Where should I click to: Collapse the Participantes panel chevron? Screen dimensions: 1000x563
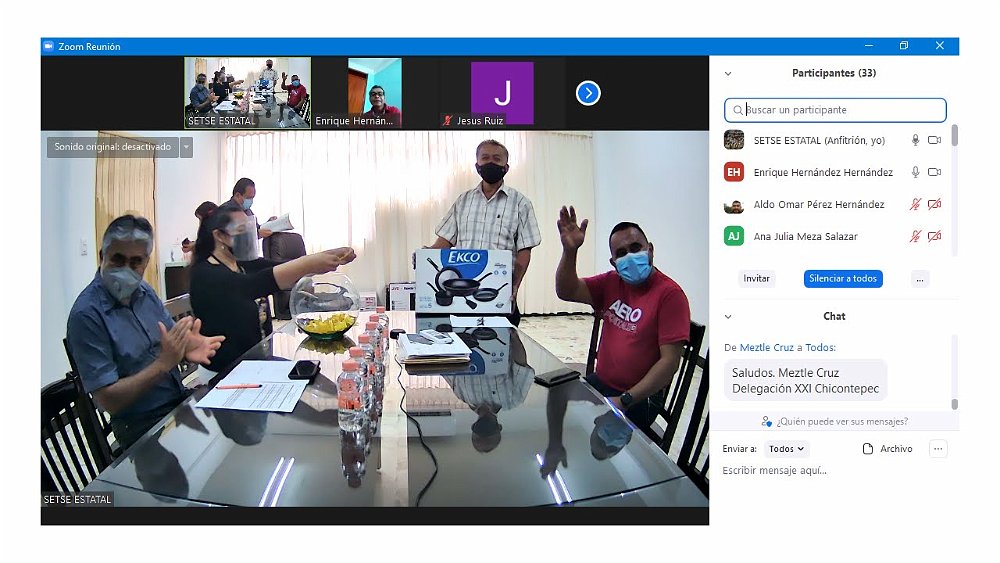pyautogui.click(x=727, y=73)
